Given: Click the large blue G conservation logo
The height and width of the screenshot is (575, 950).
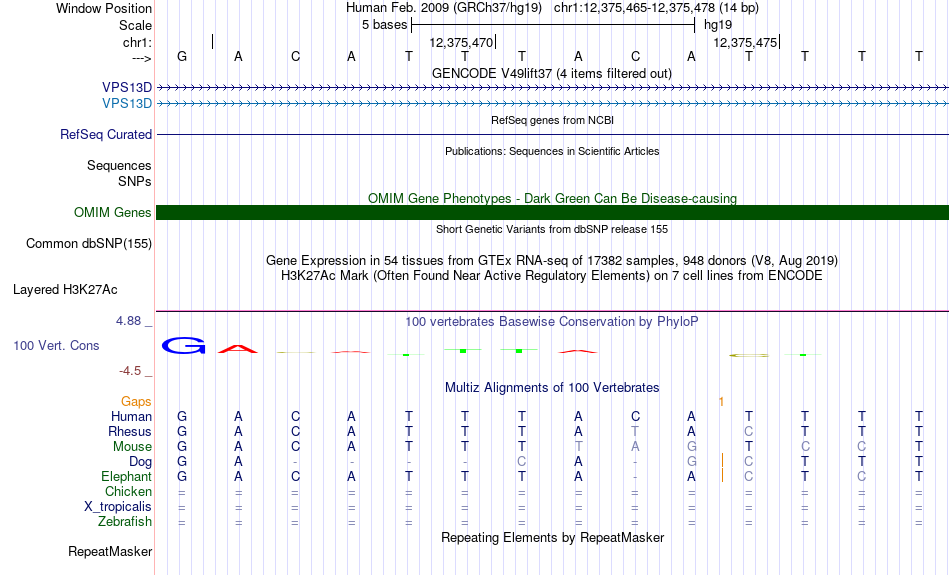Looking at the screenshot, I should point(184,346).
